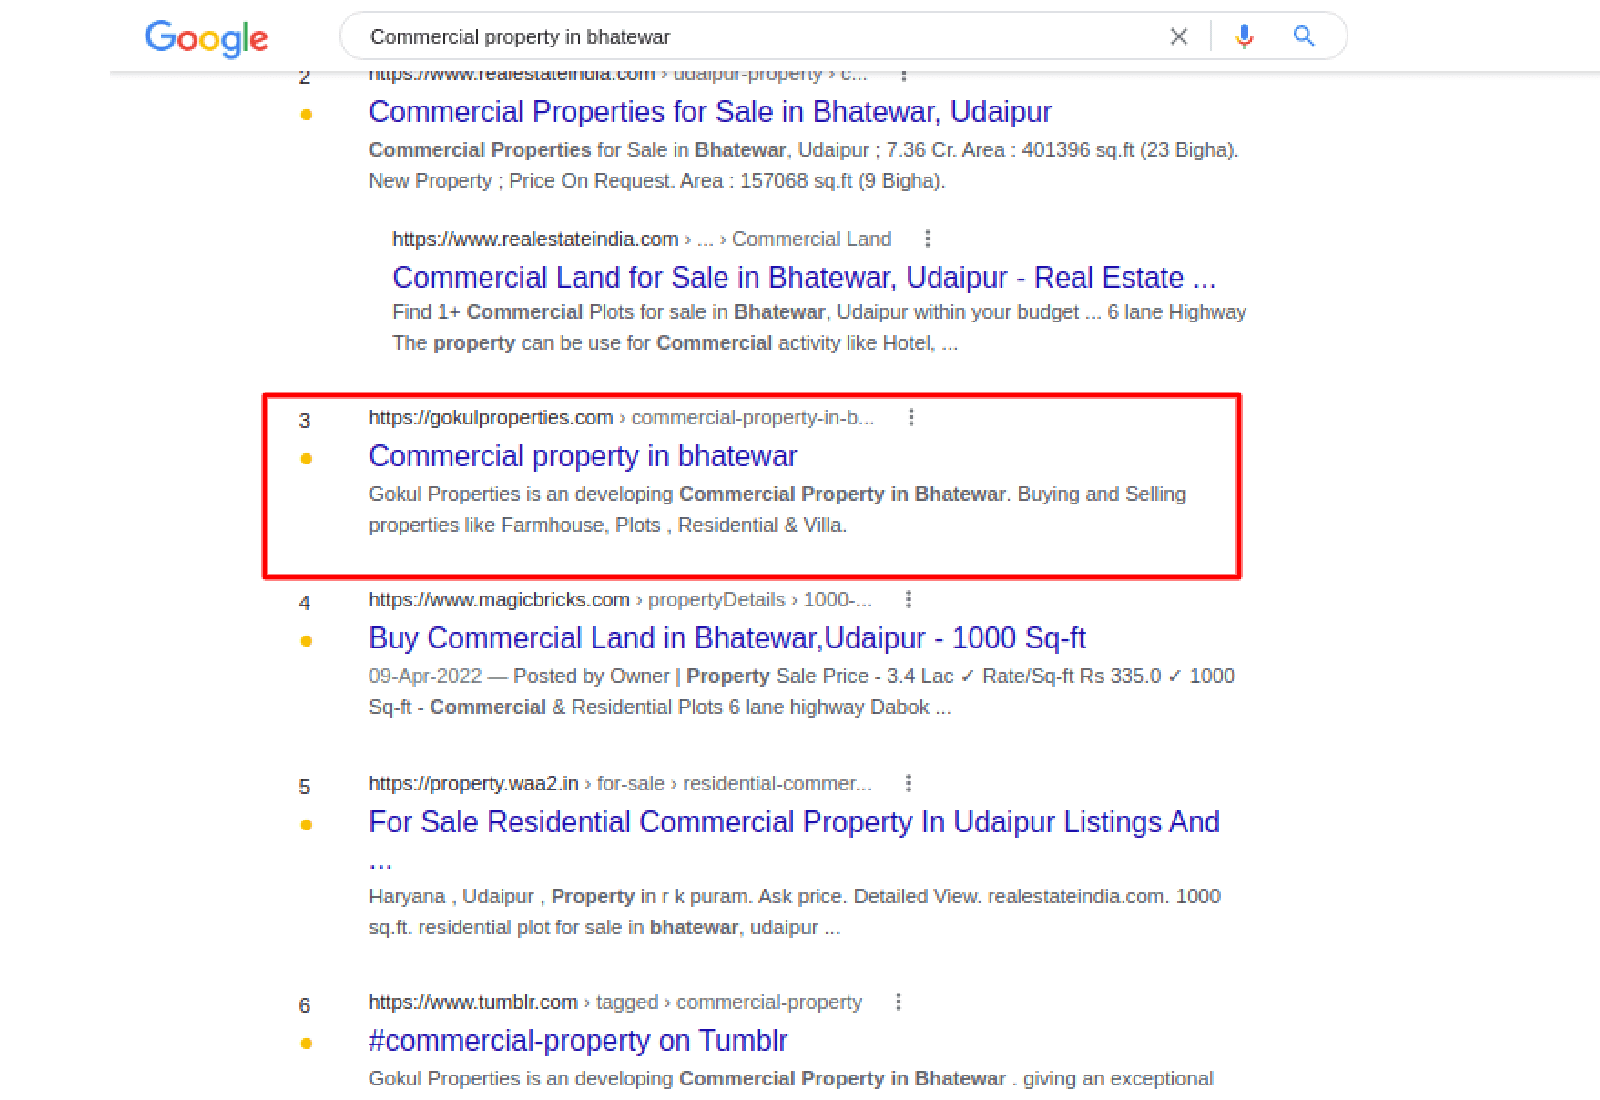1600x1100 pixels.
Task: Open "For Sale Residential Commercial Property" result
Action: [793, 822]
